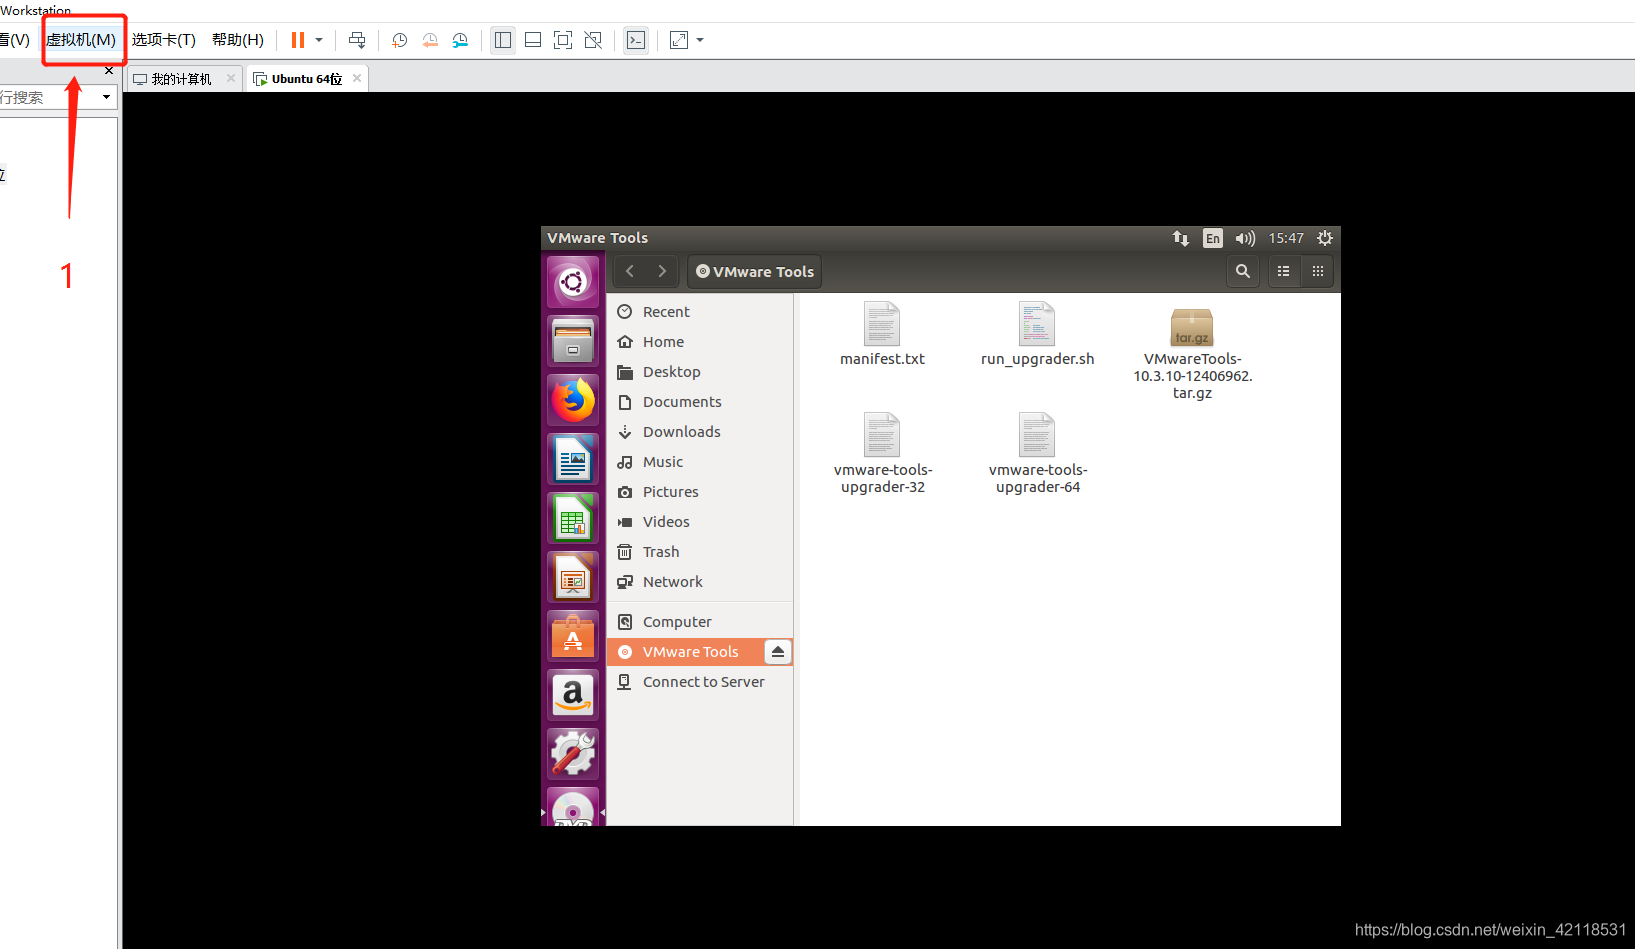Screen dimensions: 1635x949
Task: Click the 15:47 clock in the panel
Action: coord(1286,238)
